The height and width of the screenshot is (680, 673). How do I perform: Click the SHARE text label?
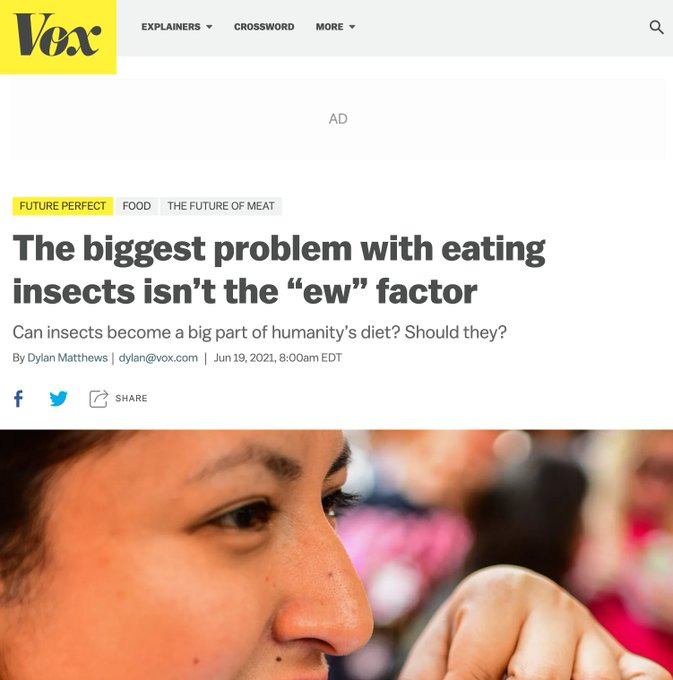[x=131, y=398]
